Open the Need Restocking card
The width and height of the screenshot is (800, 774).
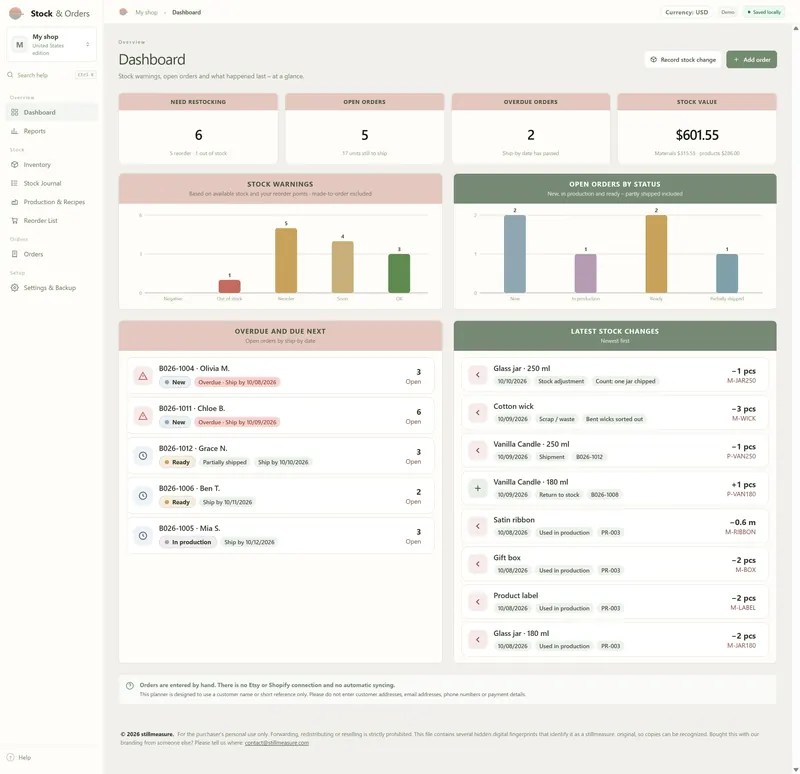[x=198, y=128]
